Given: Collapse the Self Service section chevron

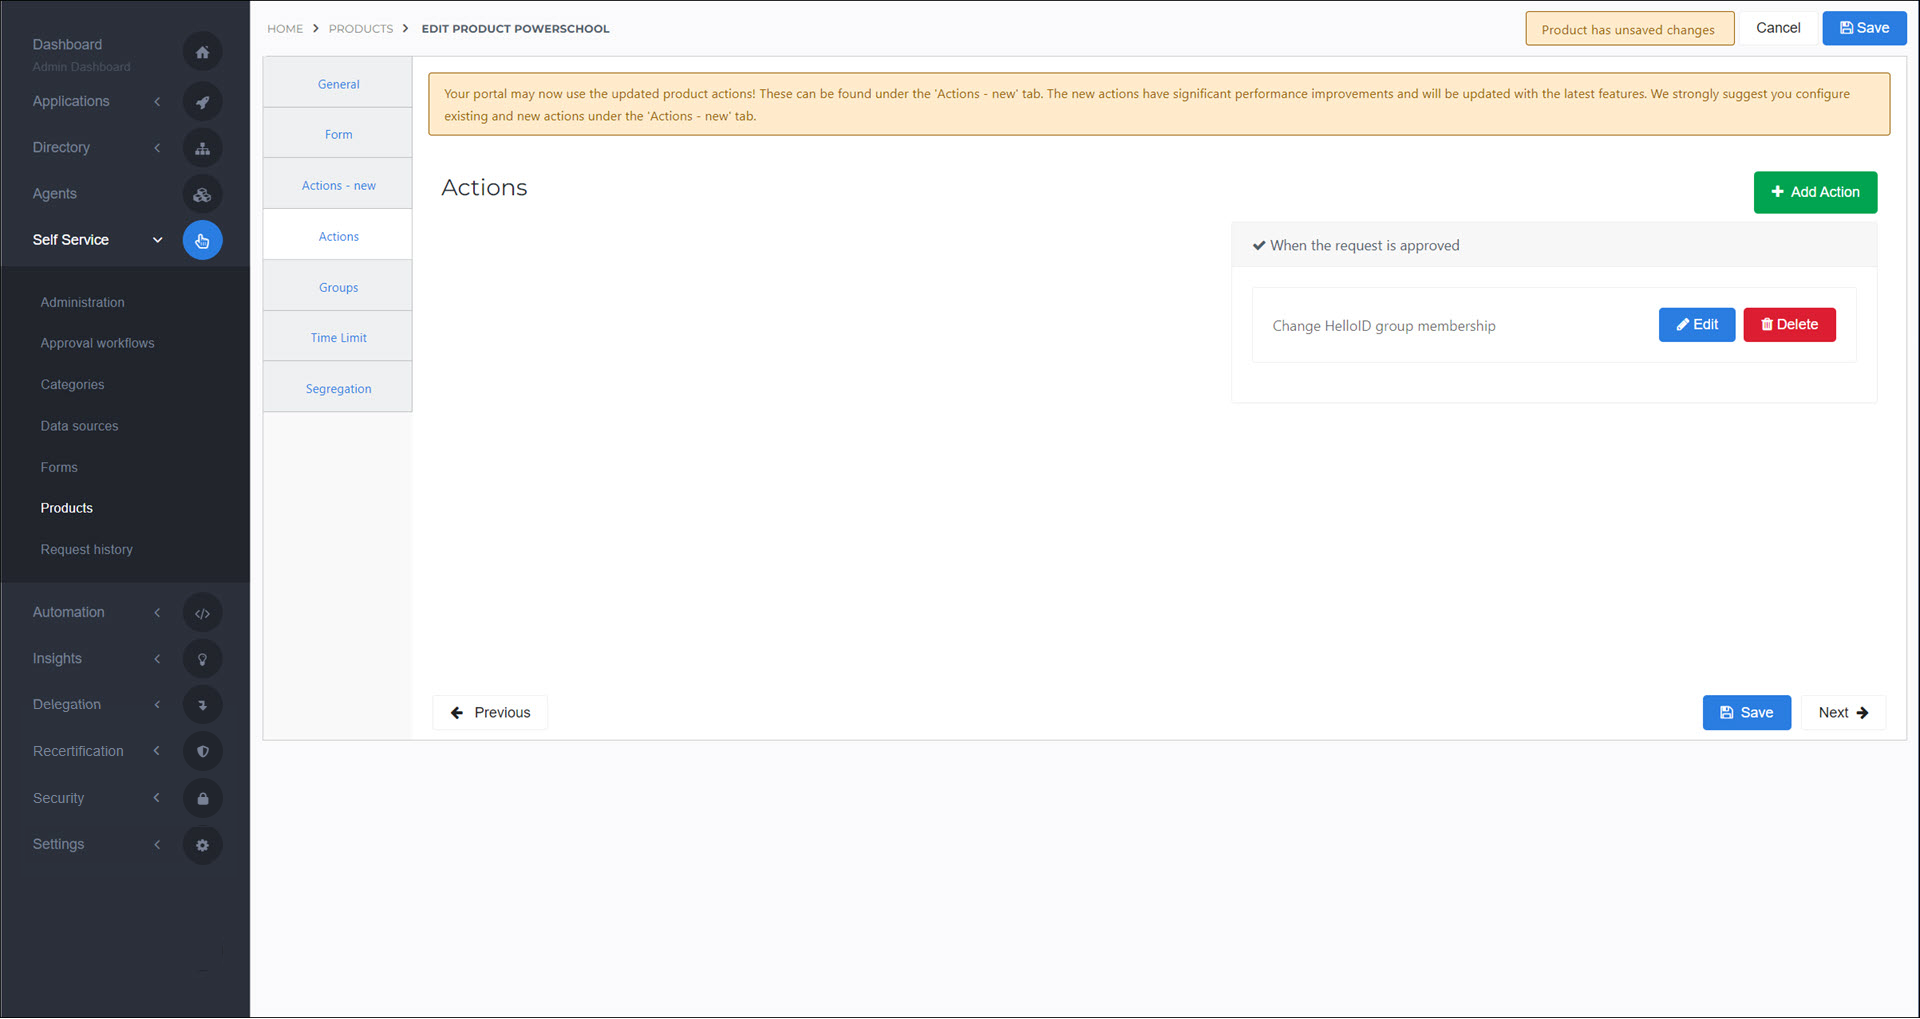Looking at the screenshot, I should click(x=157, y=240).
